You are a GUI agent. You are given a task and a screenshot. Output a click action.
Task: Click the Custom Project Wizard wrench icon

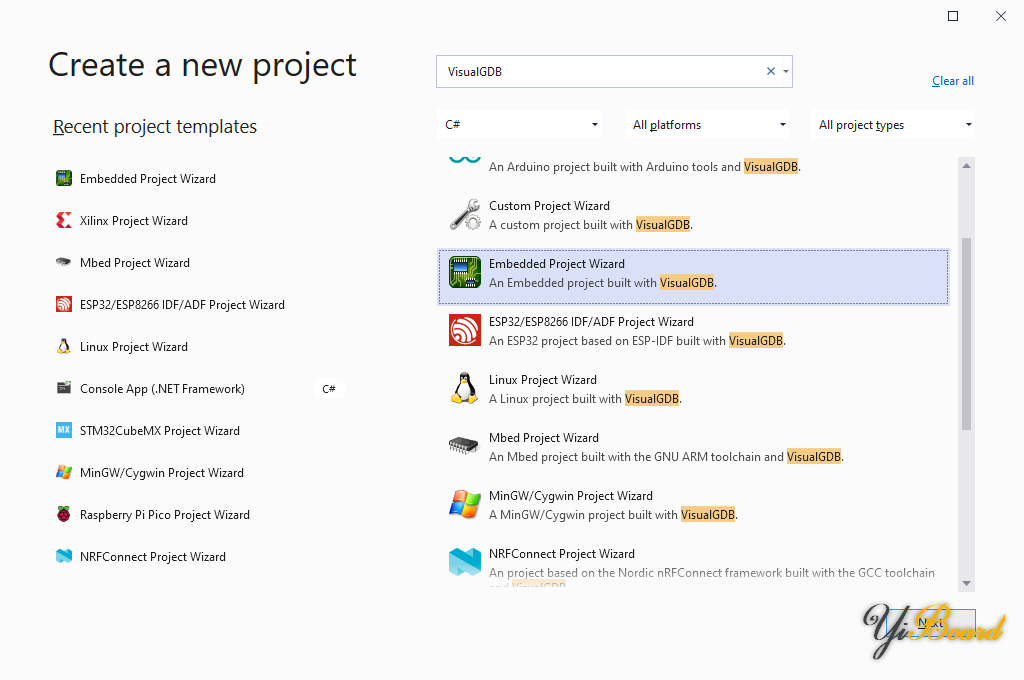[464, 215]
